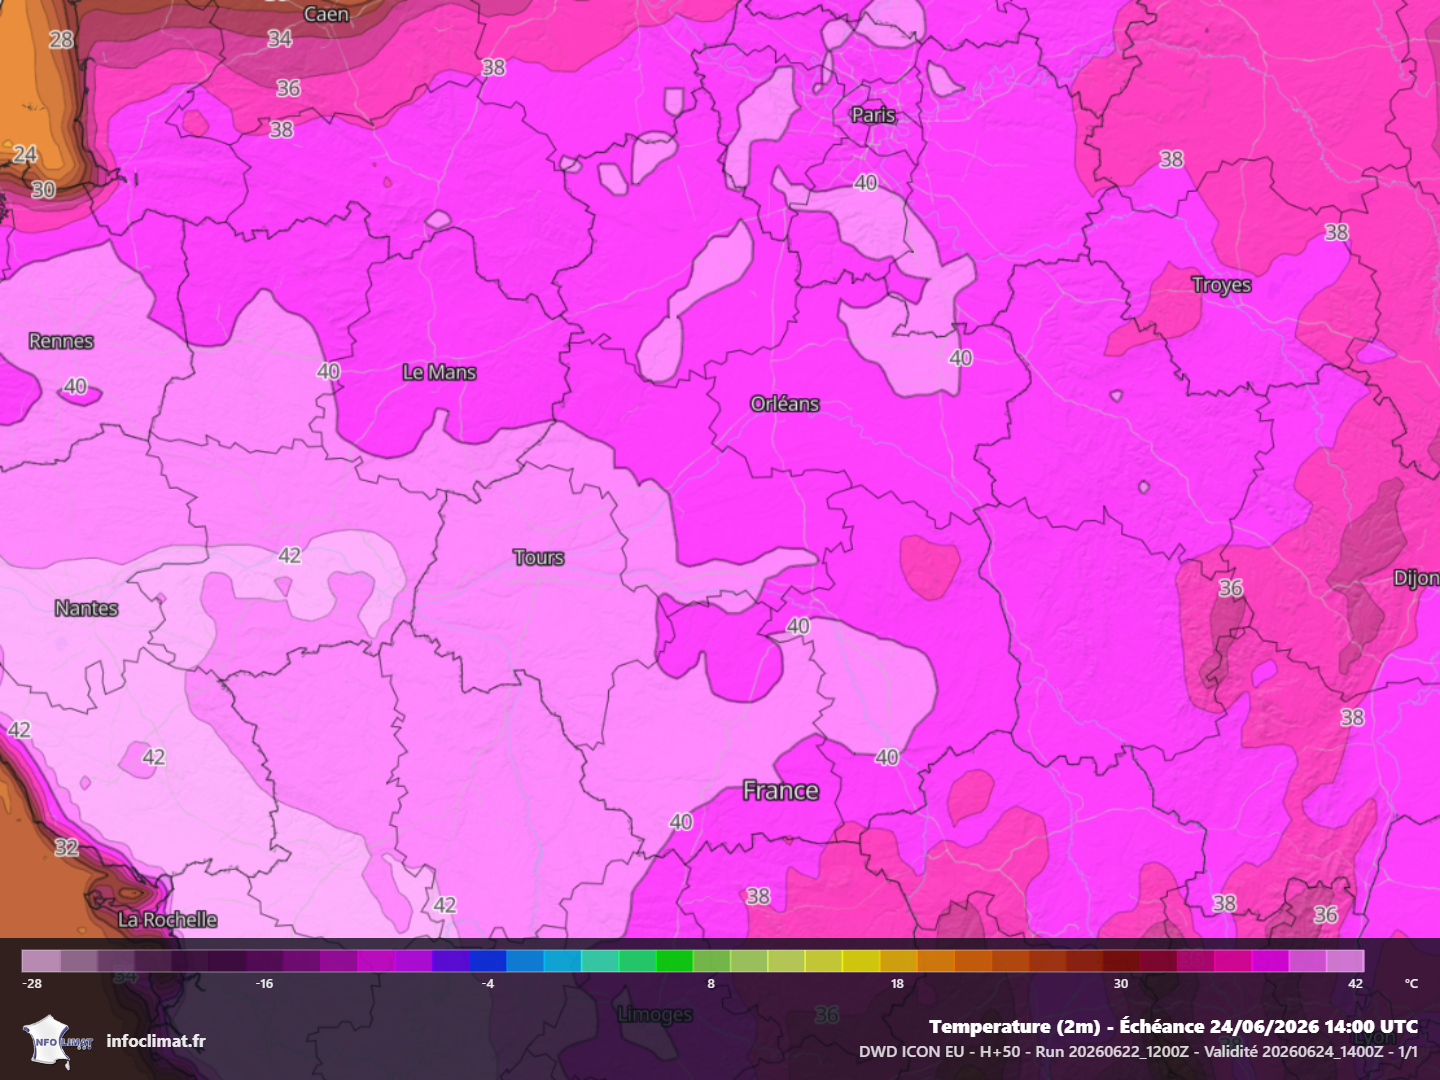The height and width of the screenshot is (1080, 1440).
Task: Select the France country label
Action: tap(780, 791)
